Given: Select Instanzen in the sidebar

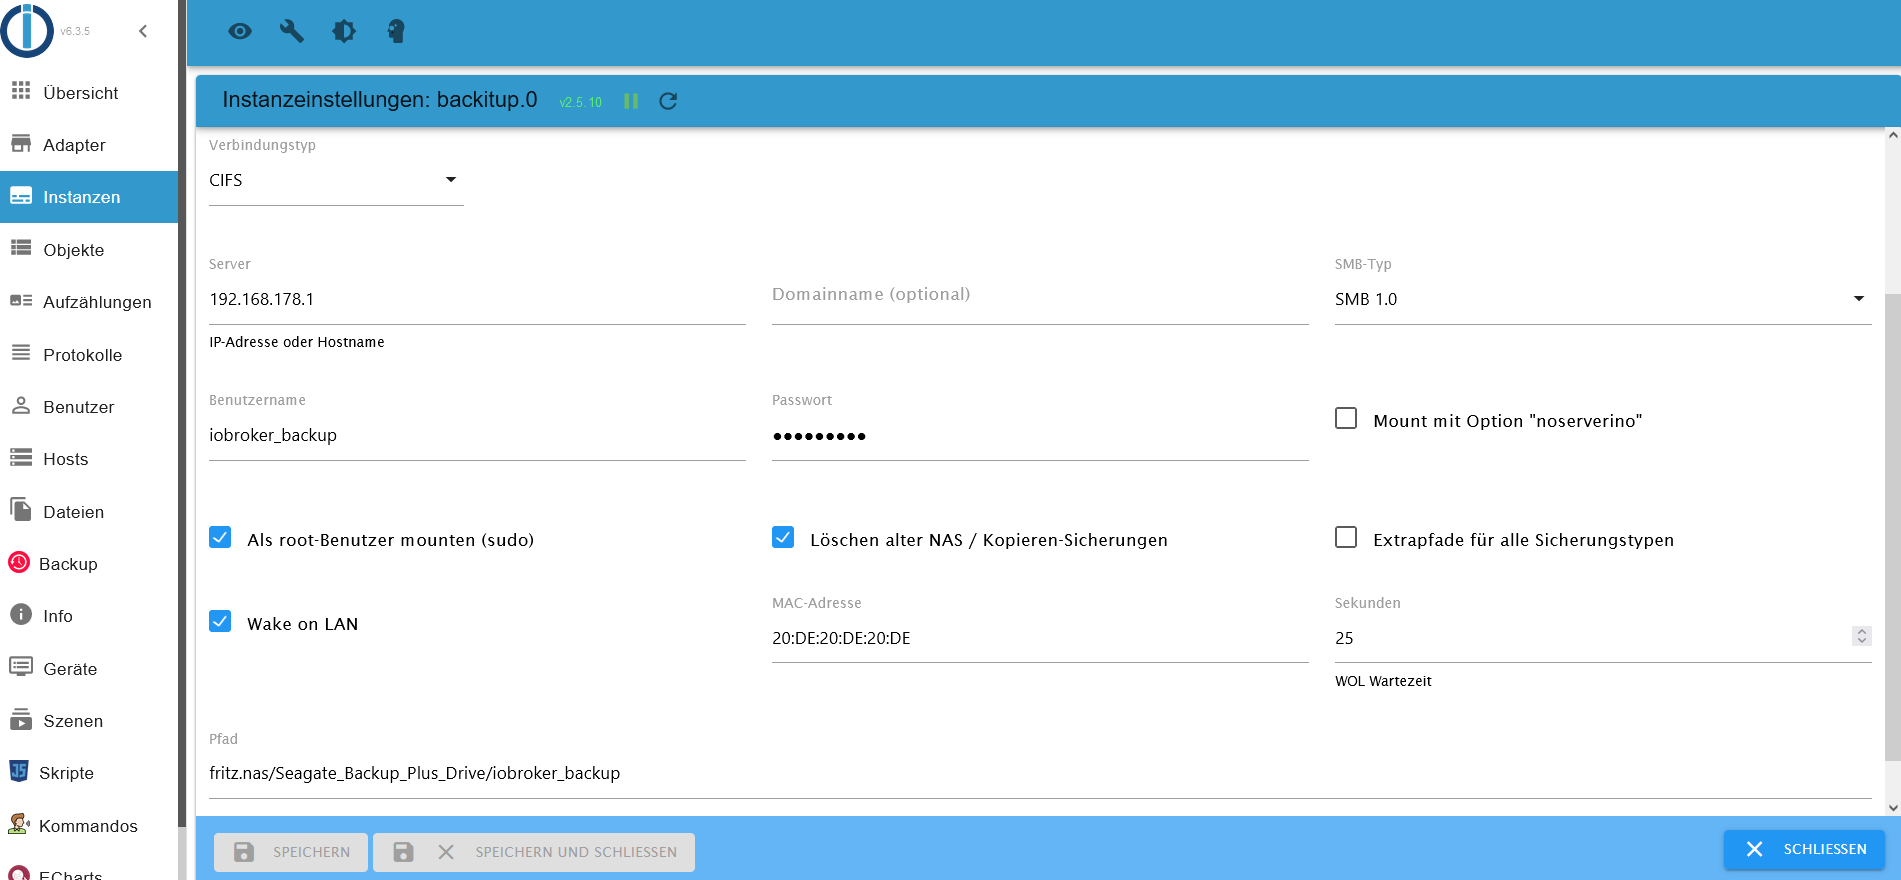Looking at the screenshot, I should pyautogui.click(x=89, y=197).
